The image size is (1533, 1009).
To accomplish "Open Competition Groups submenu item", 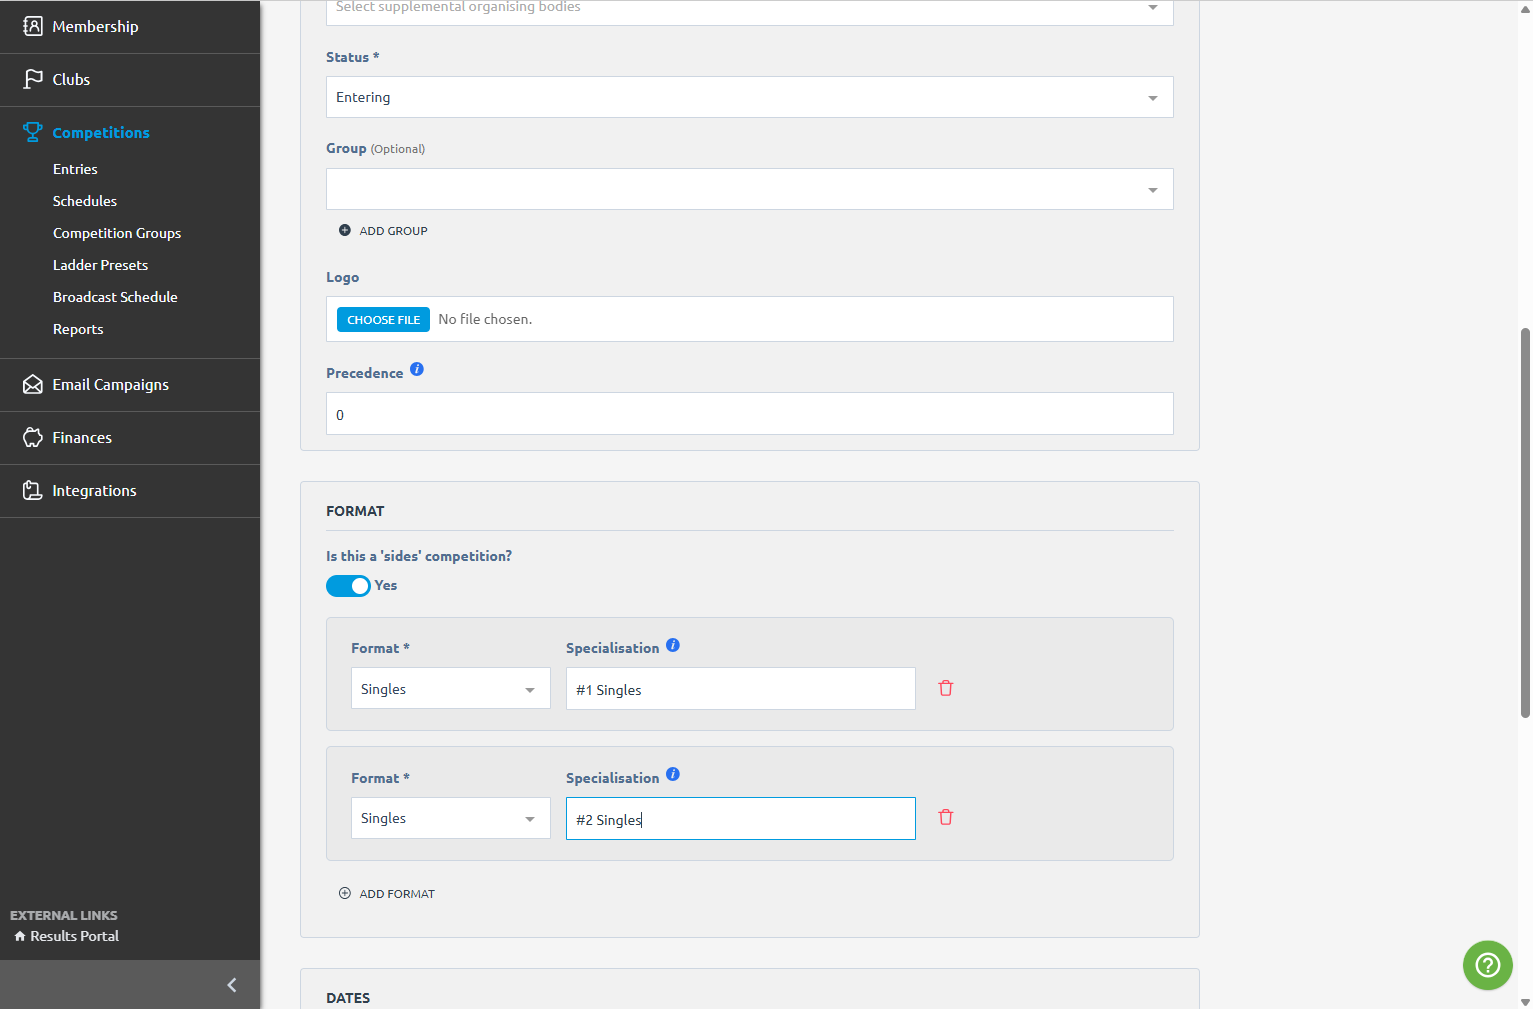I will pos(117,233).
